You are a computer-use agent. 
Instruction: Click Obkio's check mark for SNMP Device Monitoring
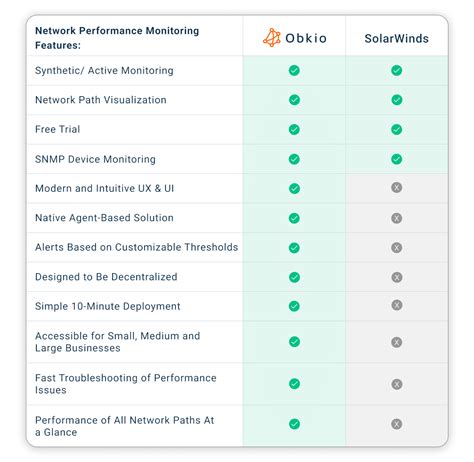(x=294, y=159)
